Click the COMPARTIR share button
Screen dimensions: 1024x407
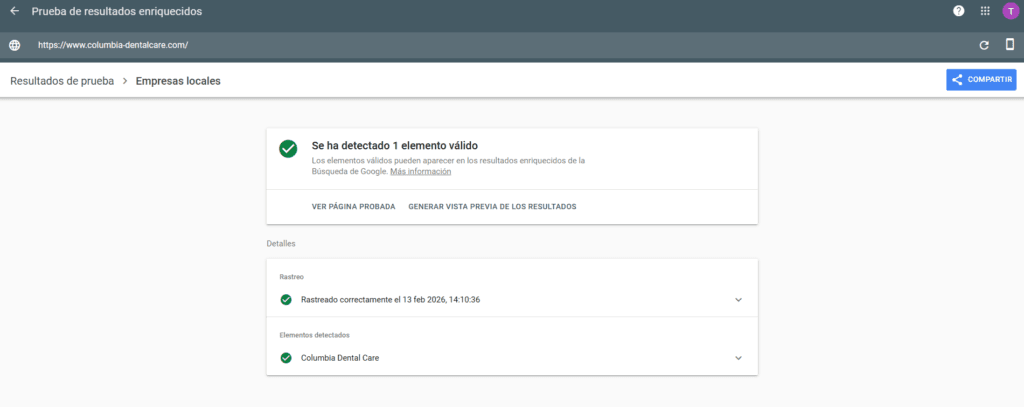coord(981,80)
